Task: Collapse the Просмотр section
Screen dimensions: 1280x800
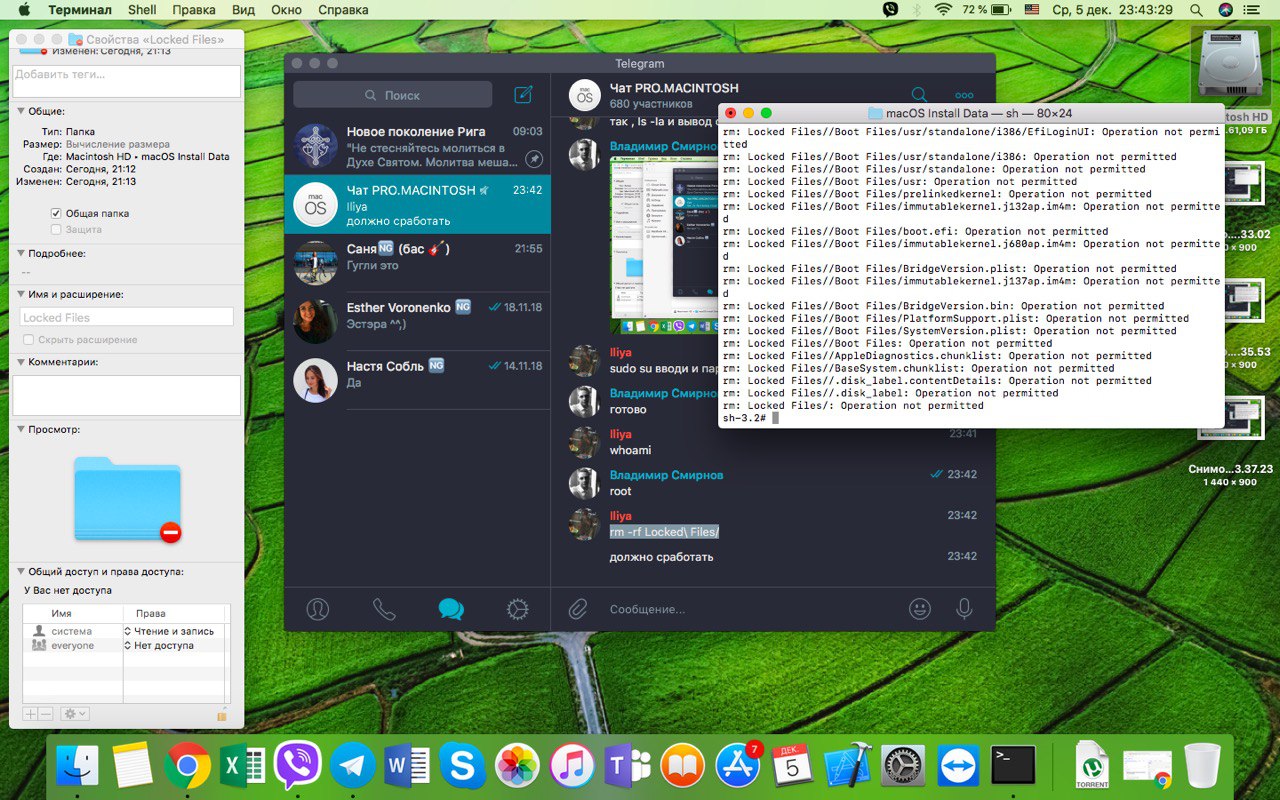Action: click(x=20, y=430)
